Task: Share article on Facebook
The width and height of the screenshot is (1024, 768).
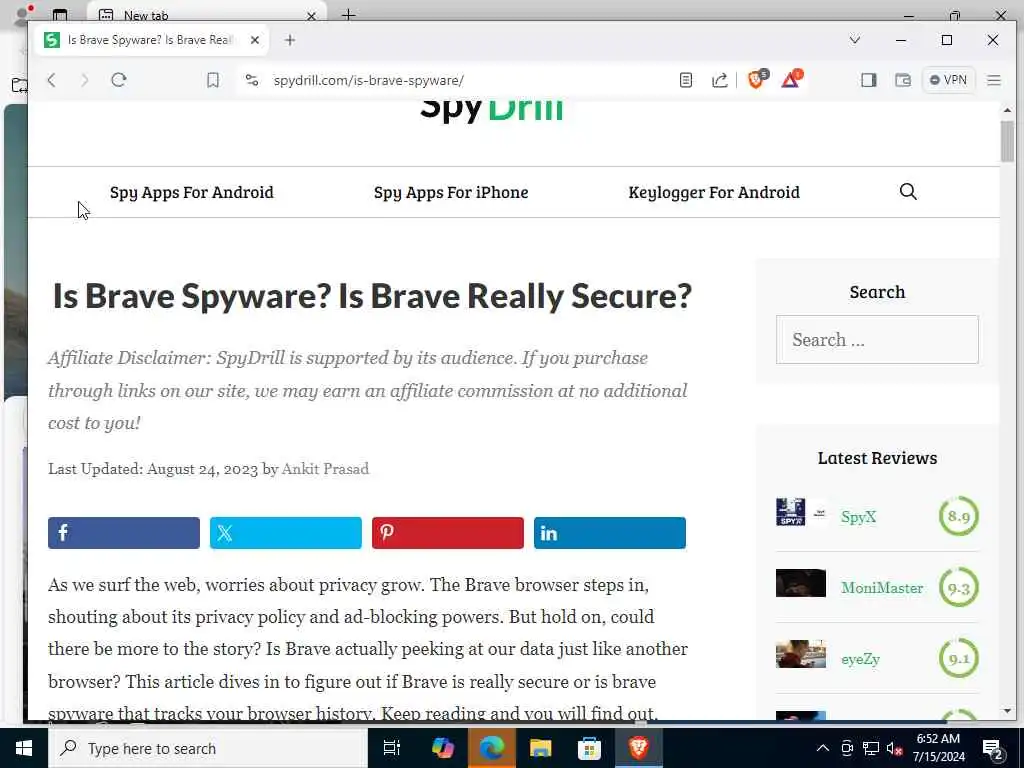Action: coord(123,533)
